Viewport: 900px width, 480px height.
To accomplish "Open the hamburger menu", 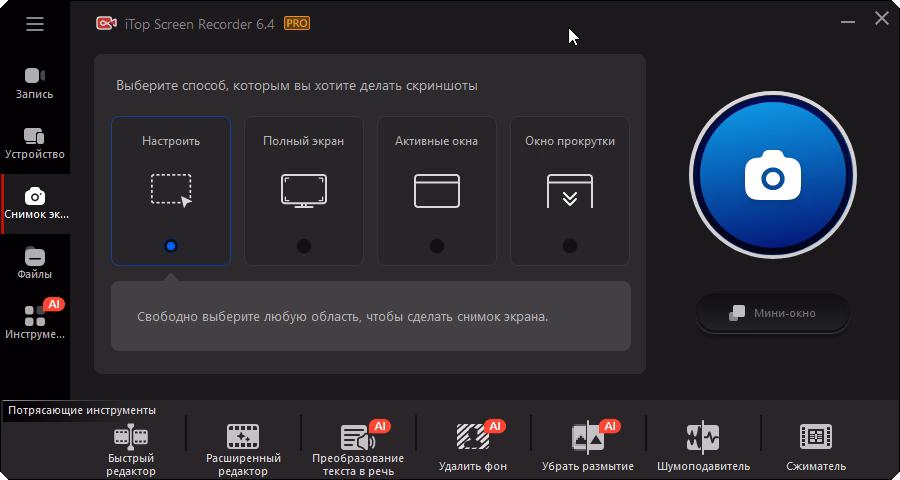I will pos(35,24).
